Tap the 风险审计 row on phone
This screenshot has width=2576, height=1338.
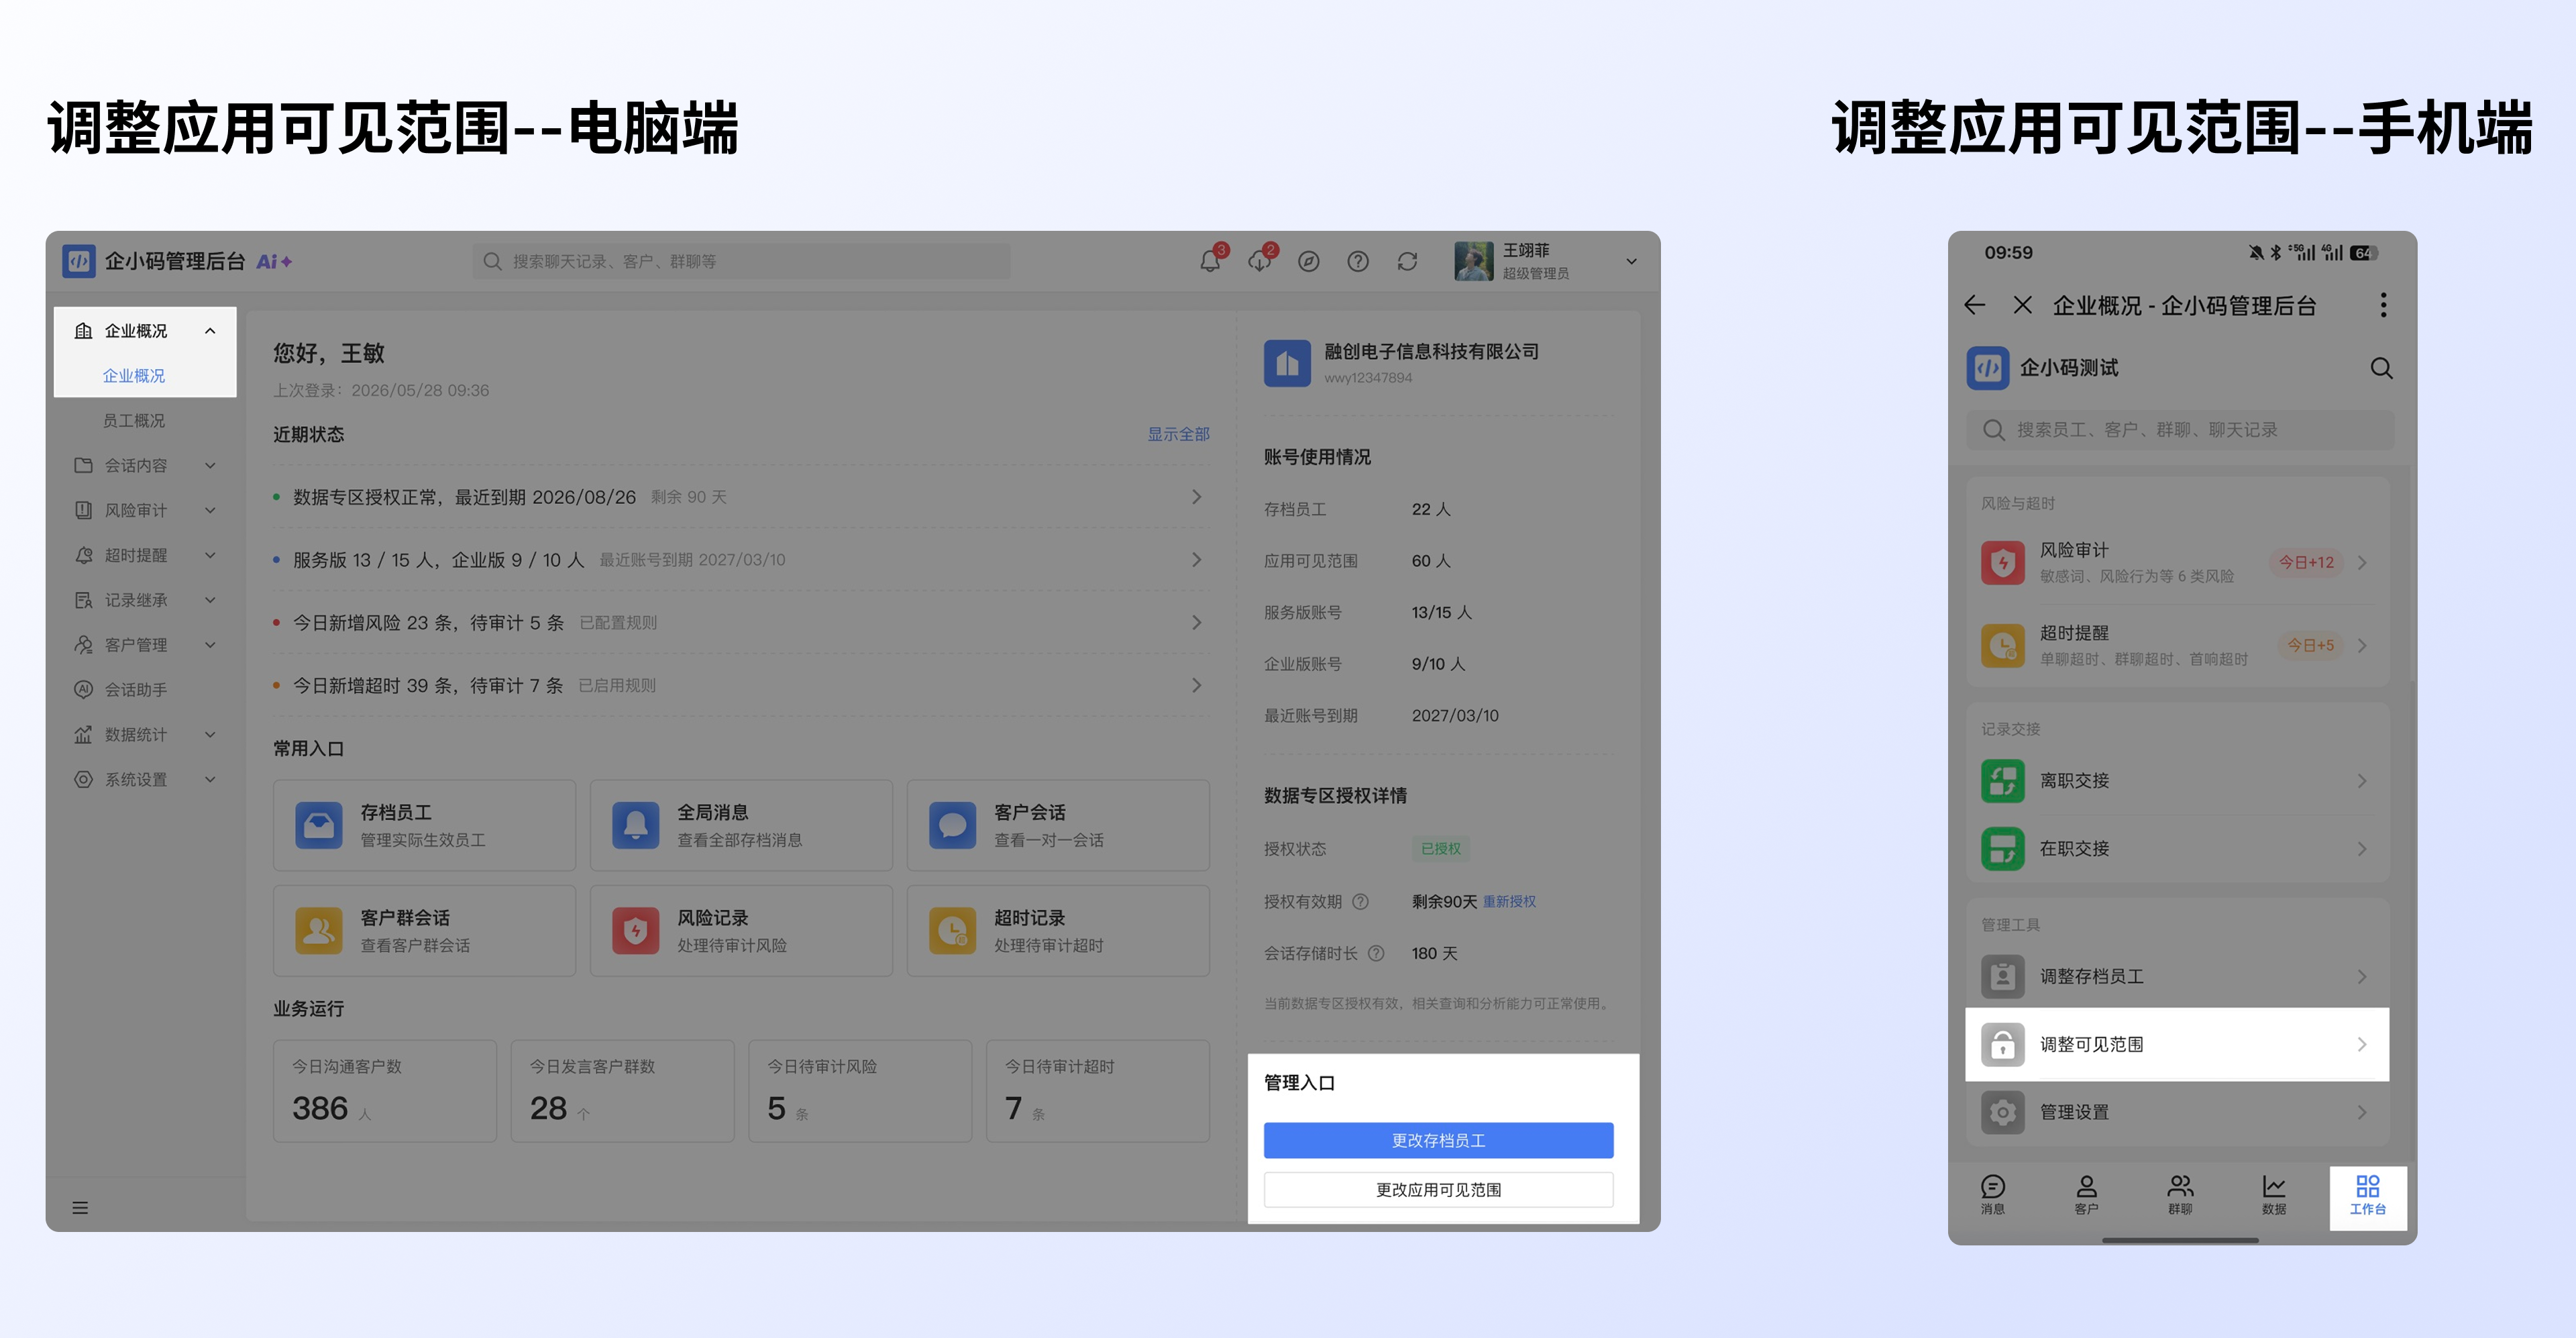coord(2177,562)
